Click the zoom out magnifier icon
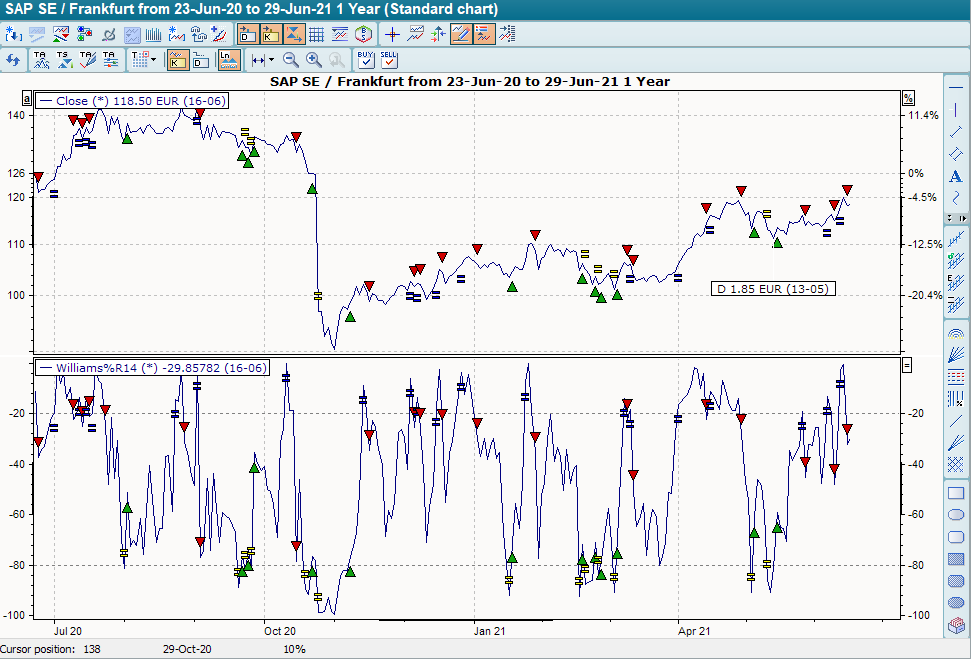 tap(291, 60)
